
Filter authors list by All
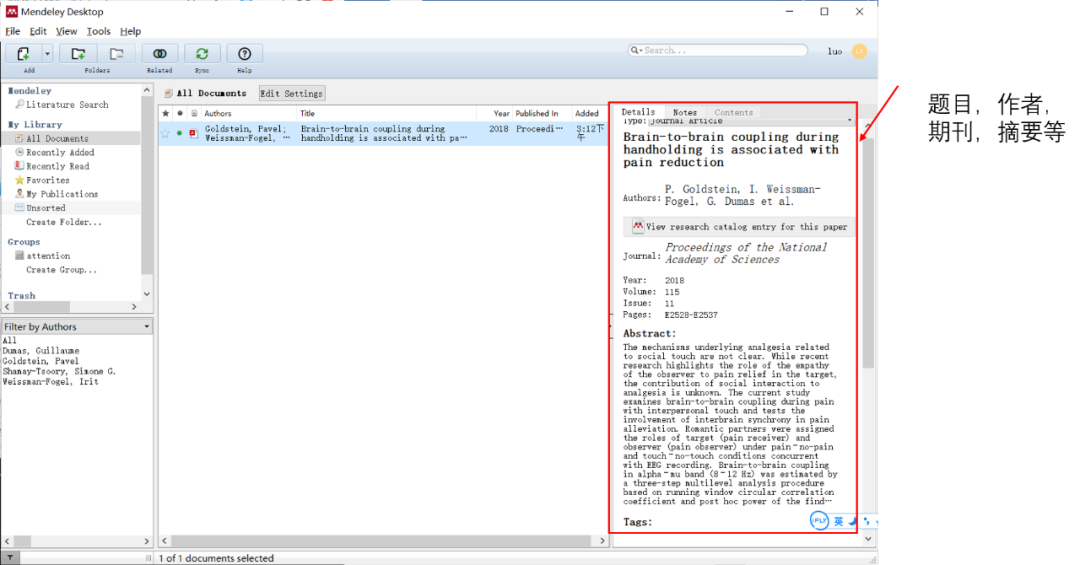click(10, 340)
